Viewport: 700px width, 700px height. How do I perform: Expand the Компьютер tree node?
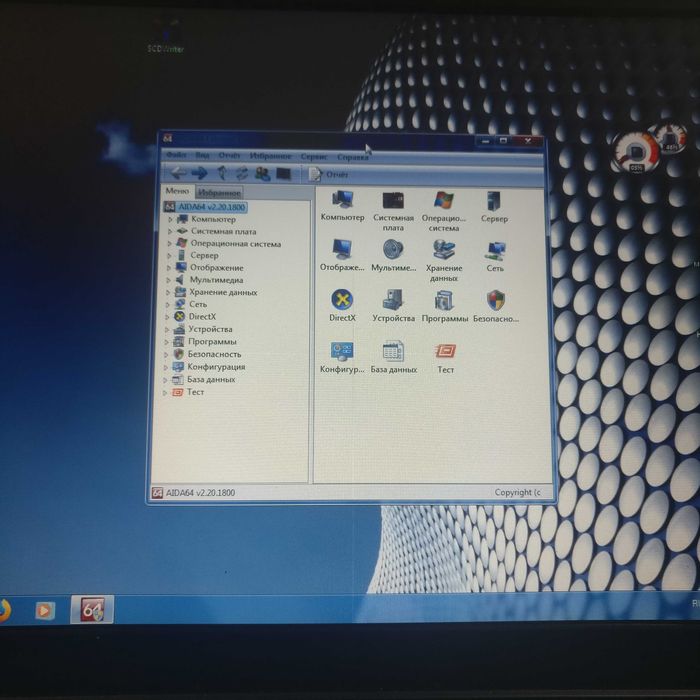coord(170,219)
